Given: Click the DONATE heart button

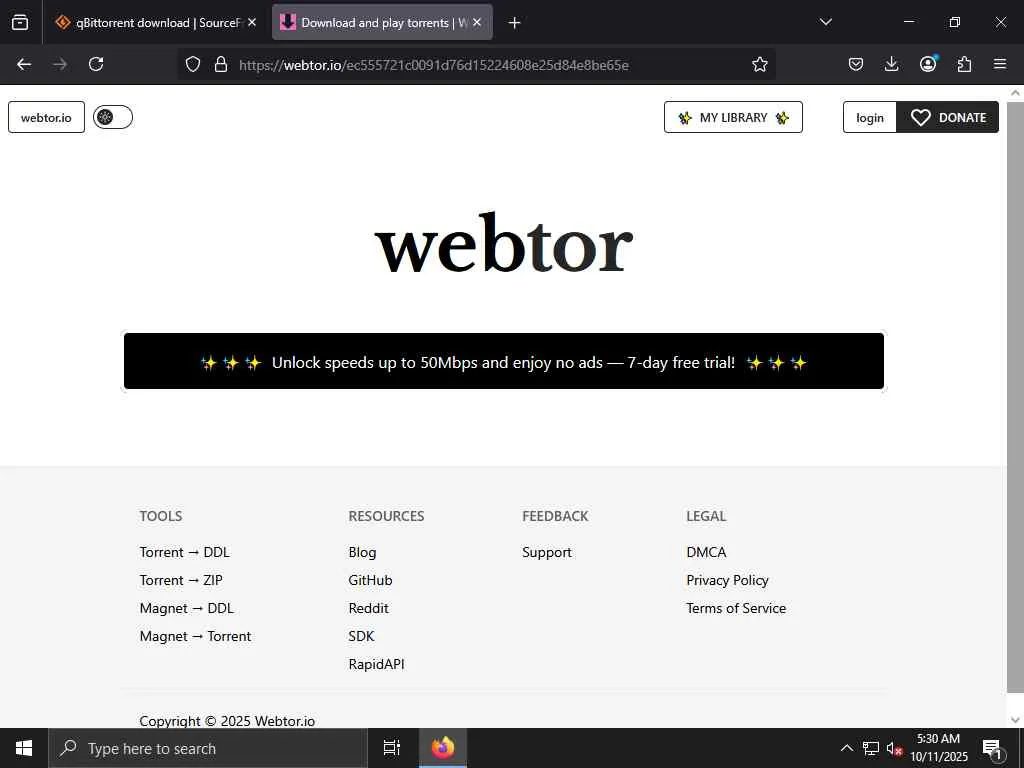Looking at the screenshot, I should 948,118.
